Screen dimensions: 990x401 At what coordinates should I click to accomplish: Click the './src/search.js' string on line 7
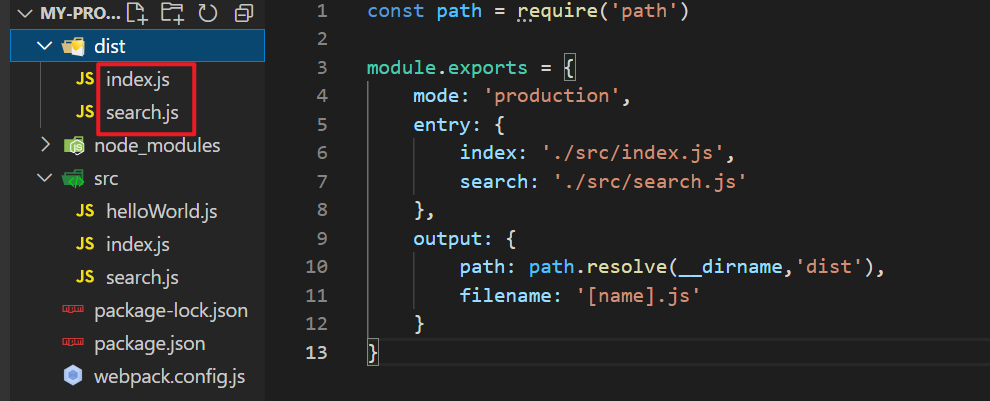[x=650, y=182]
